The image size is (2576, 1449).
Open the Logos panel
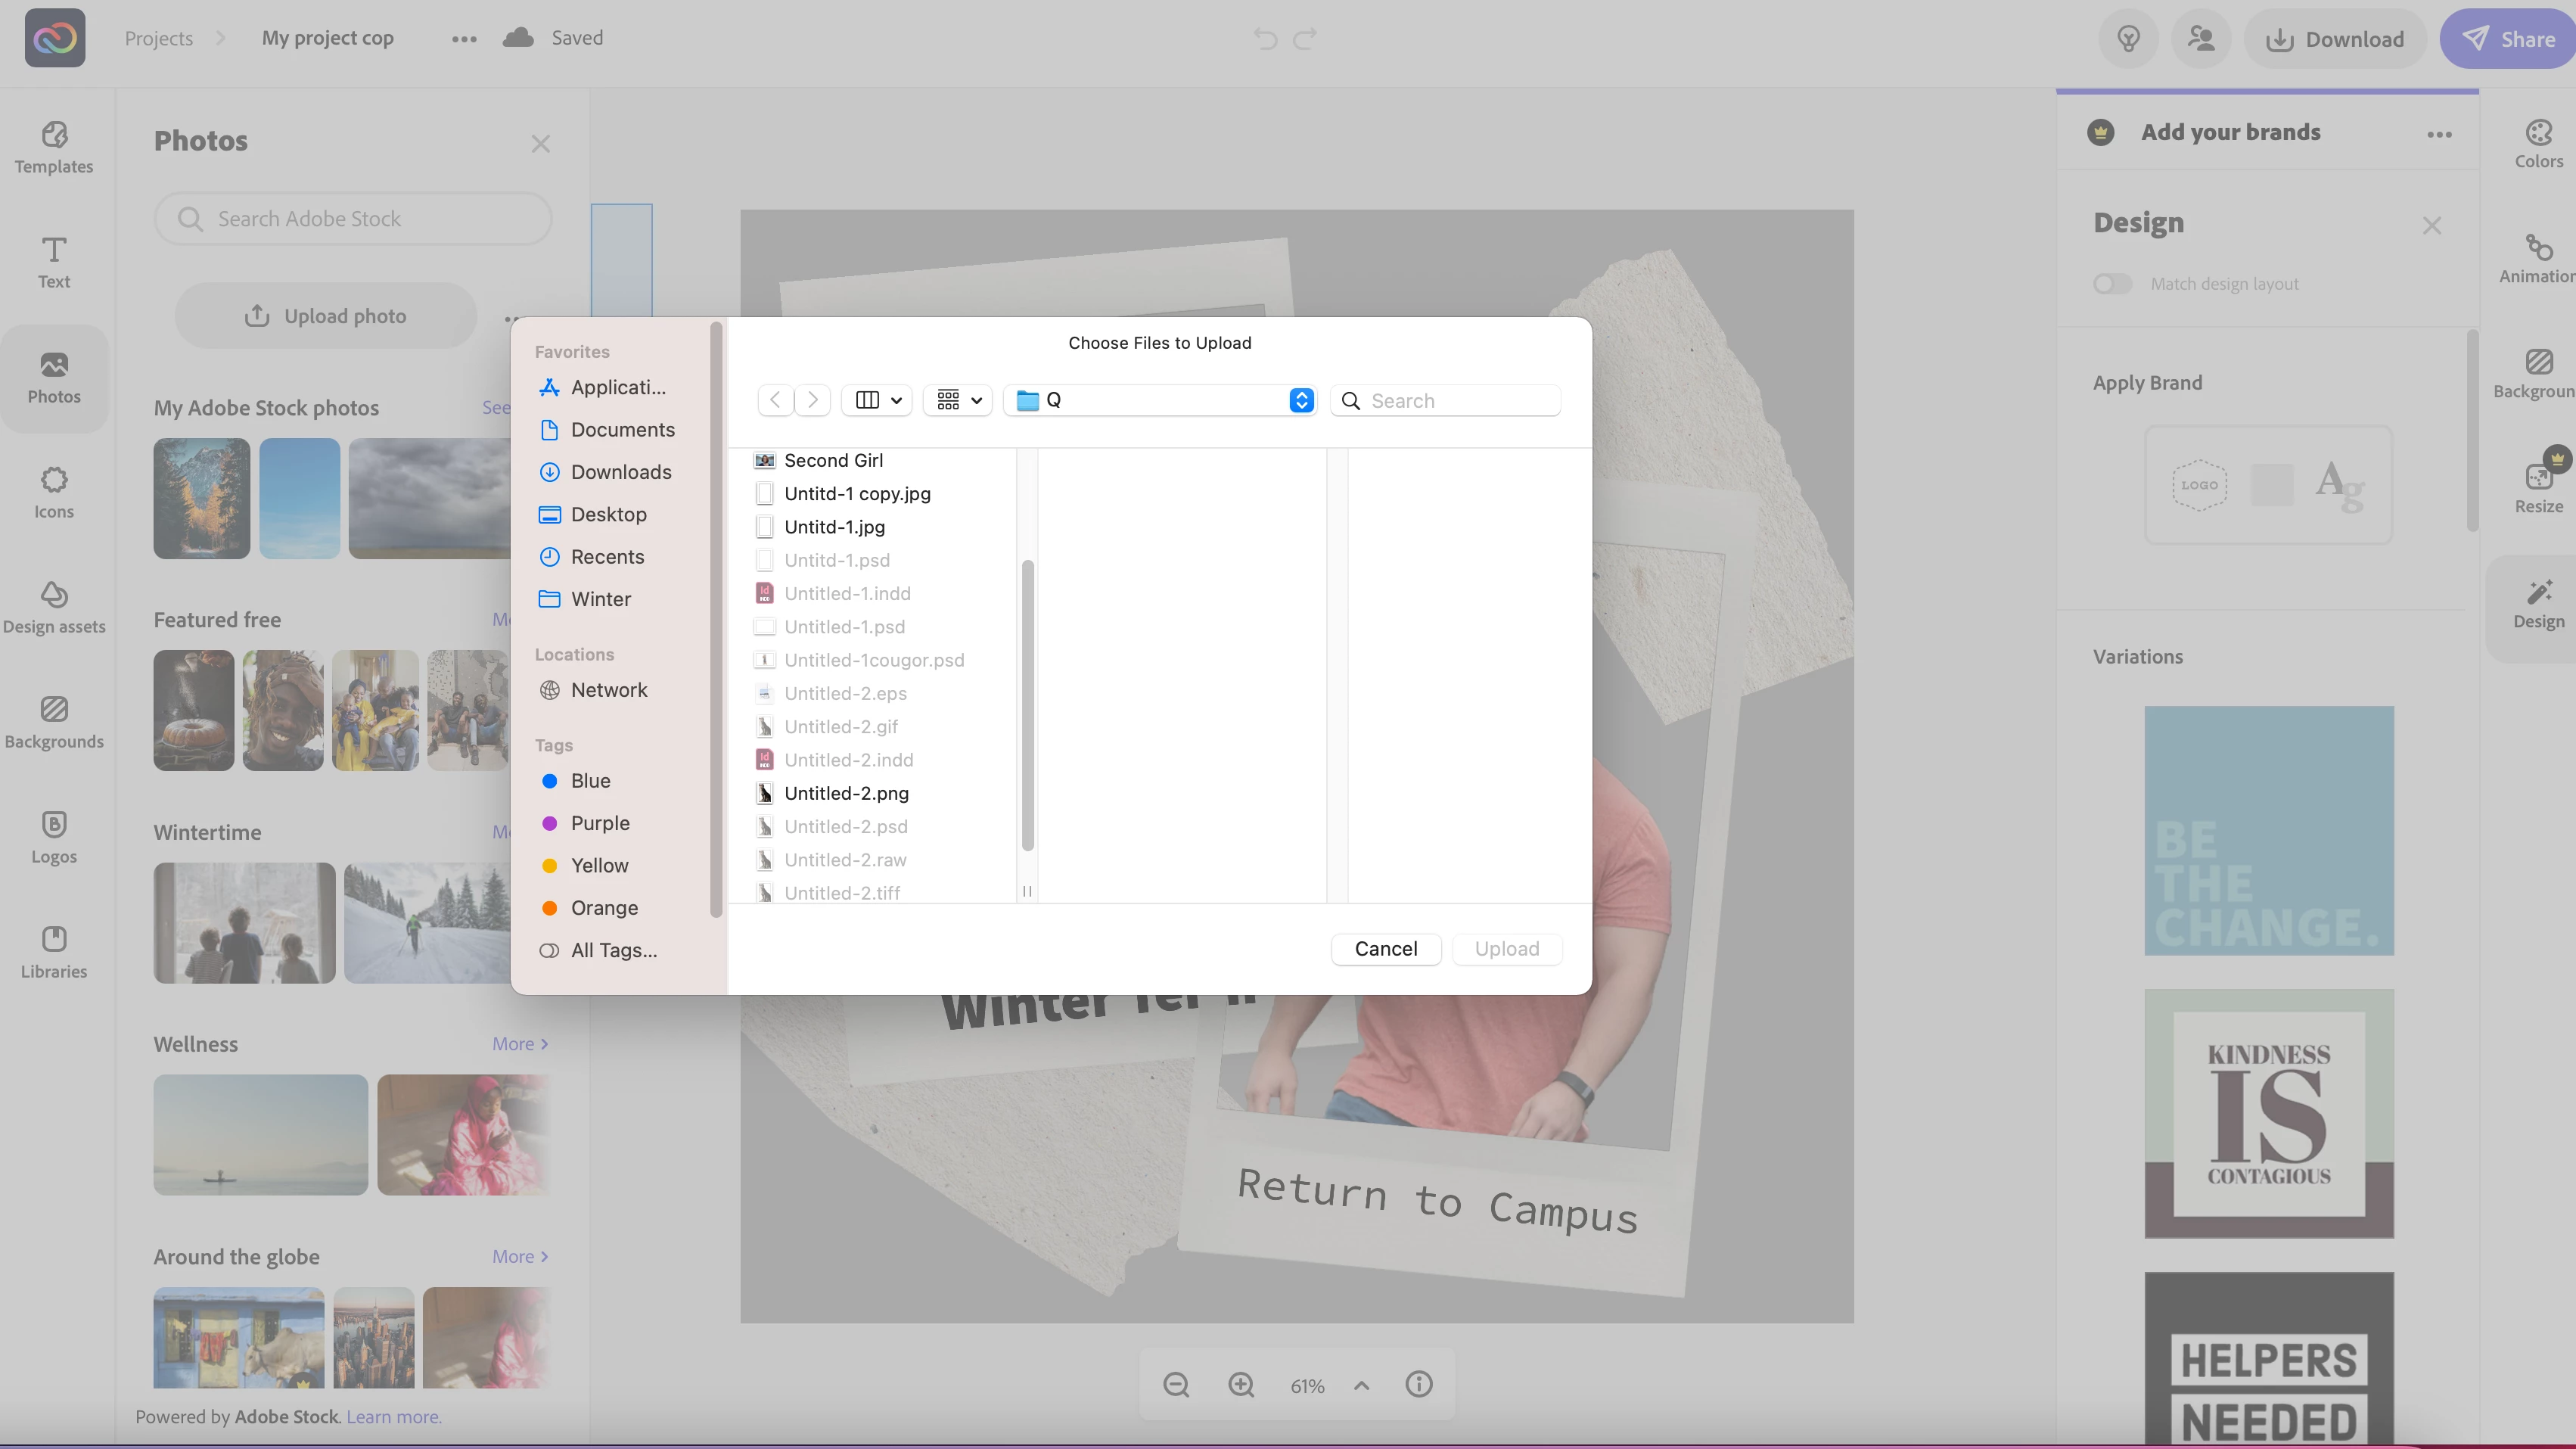54,837
